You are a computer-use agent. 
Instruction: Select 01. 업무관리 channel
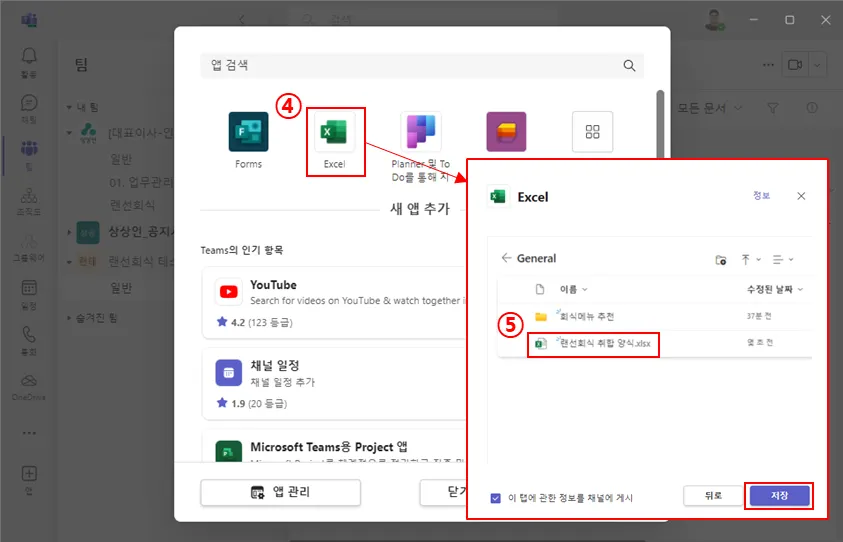click(141, 183)
